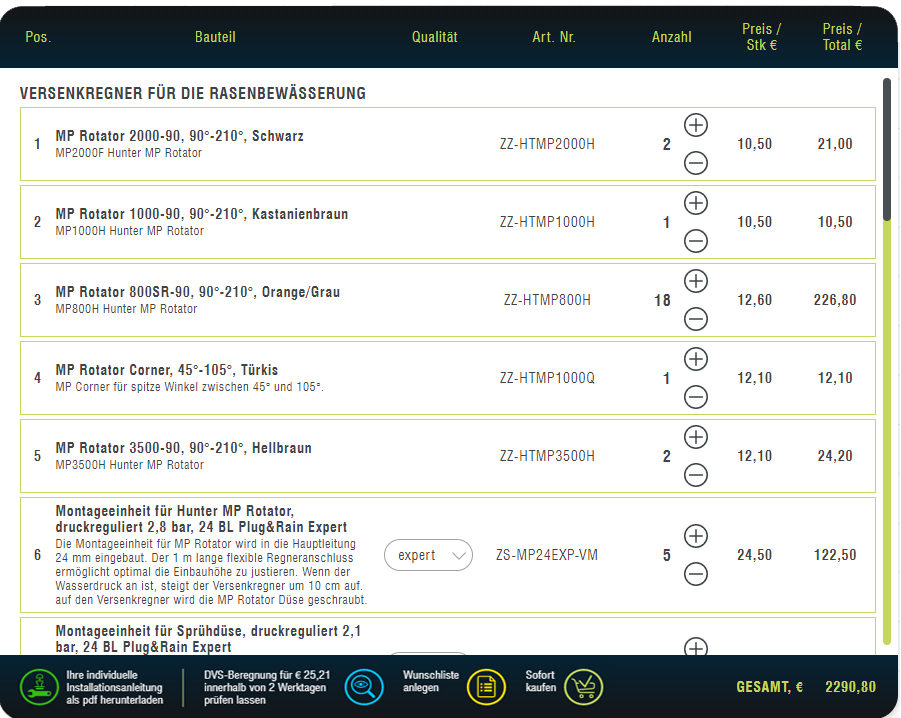Screen dimensions: 901x718
Task: Click the total price 21,00
Action: point(835,144)
